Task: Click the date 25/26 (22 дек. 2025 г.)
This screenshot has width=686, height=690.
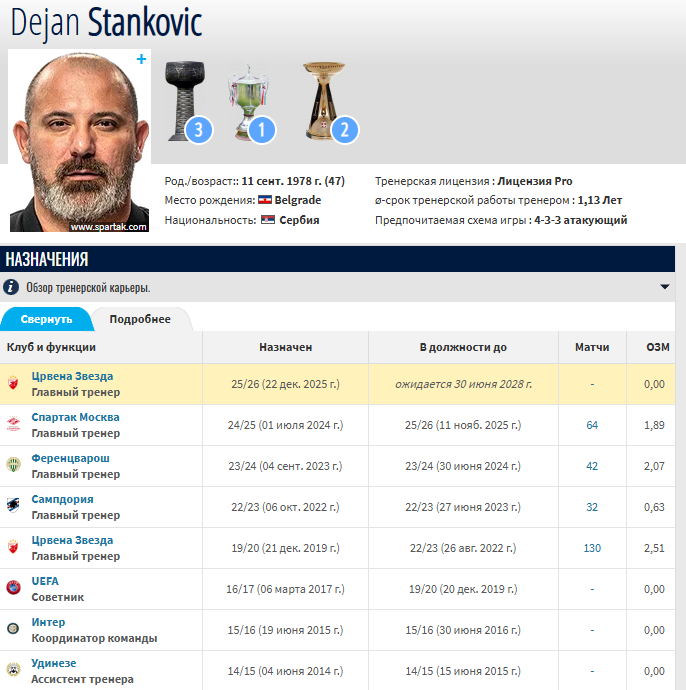Action: click(x=286, y=384)
